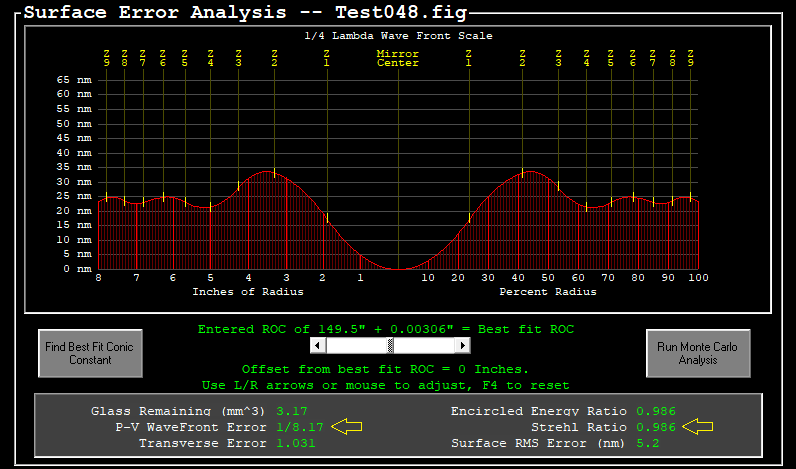Select the Glass Remaining value 3.17
The height and width of the screenshot is (469, 796).
[x=291, y=411]
